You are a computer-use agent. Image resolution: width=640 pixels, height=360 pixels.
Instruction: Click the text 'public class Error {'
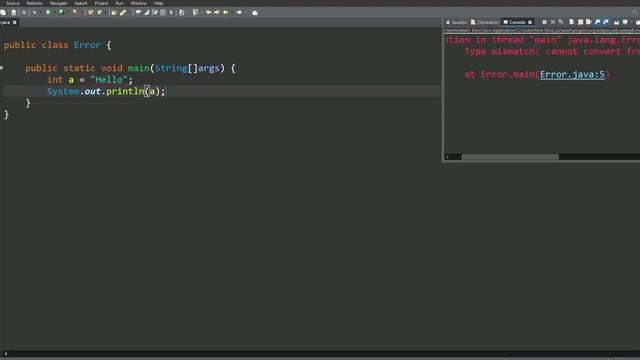tap(58, 45)
